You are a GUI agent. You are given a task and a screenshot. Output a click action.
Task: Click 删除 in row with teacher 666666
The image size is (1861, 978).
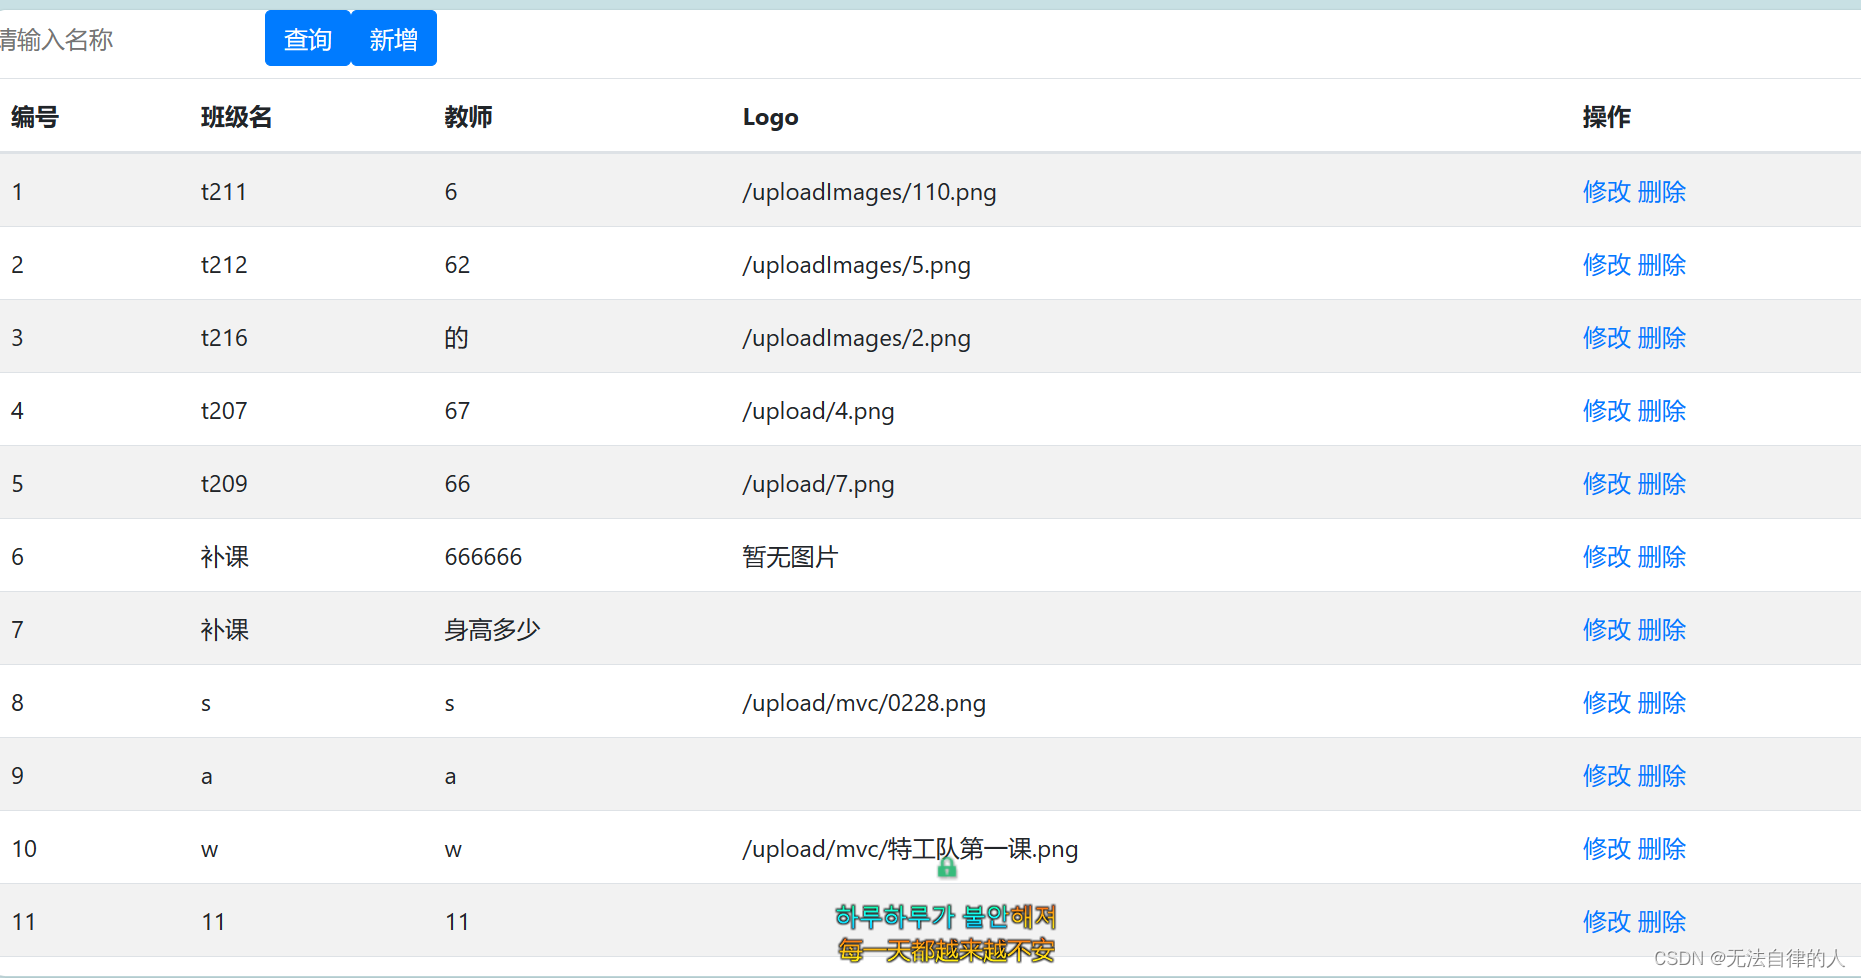tap(1662, 556)
